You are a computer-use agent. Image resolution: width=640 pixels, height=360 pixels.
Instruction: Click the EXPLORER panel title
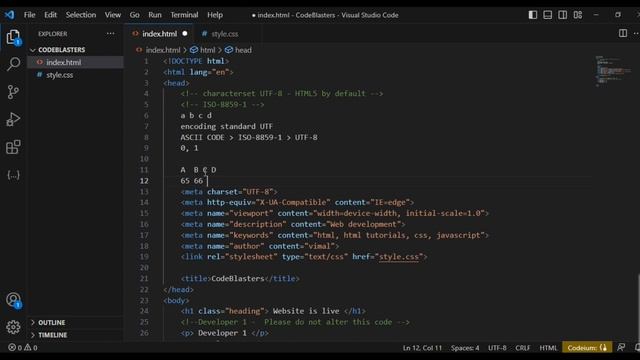click(x=53, y=34)
